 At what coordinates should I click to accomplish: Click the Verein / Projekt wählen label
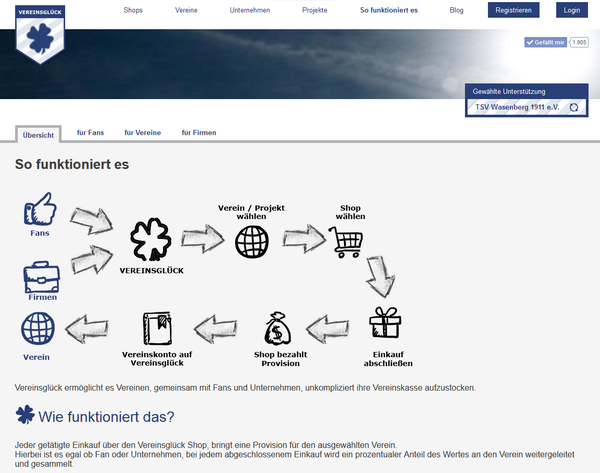(251, 212)
